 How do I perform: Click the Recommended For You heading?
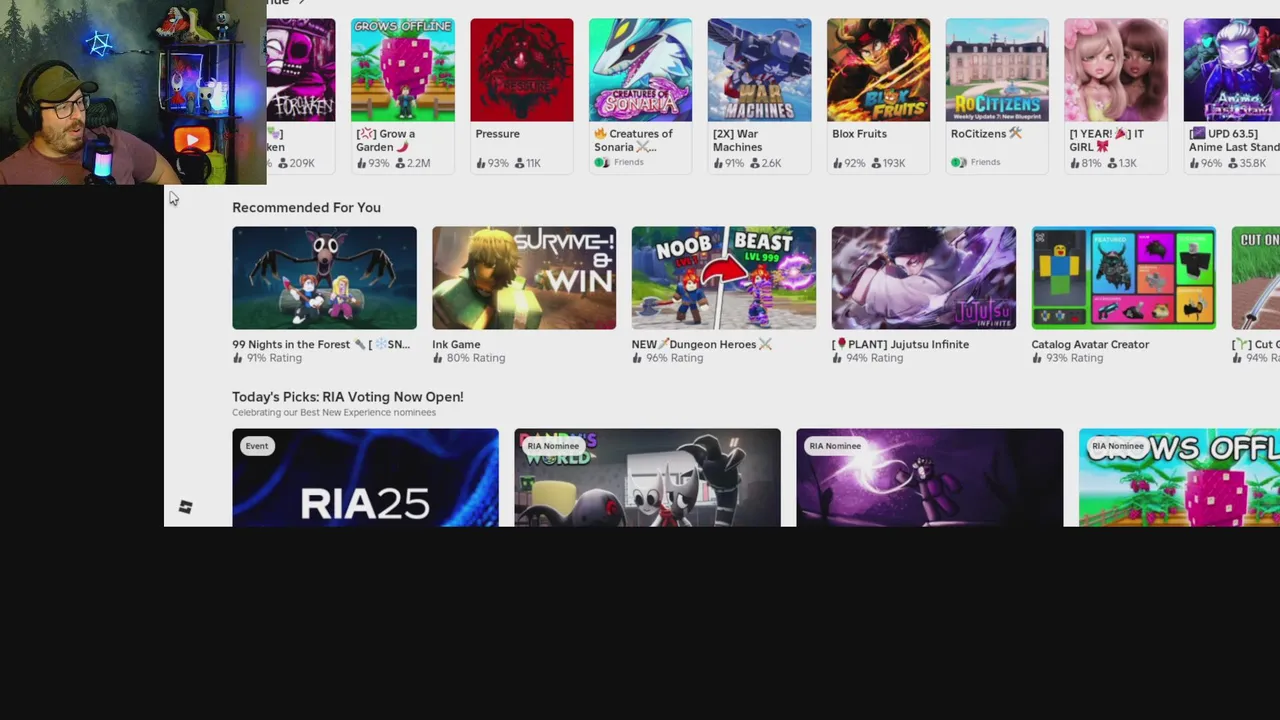point(306,207)
